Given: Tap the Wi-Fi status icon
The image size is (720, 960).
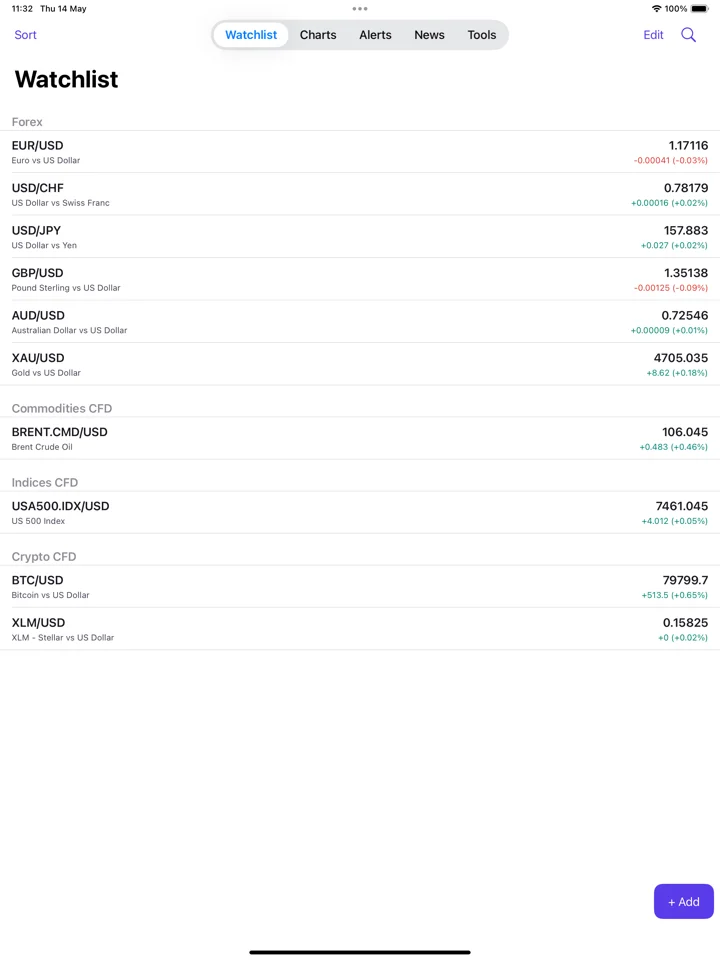Looking at the screenshot, I should click(656, 9).
